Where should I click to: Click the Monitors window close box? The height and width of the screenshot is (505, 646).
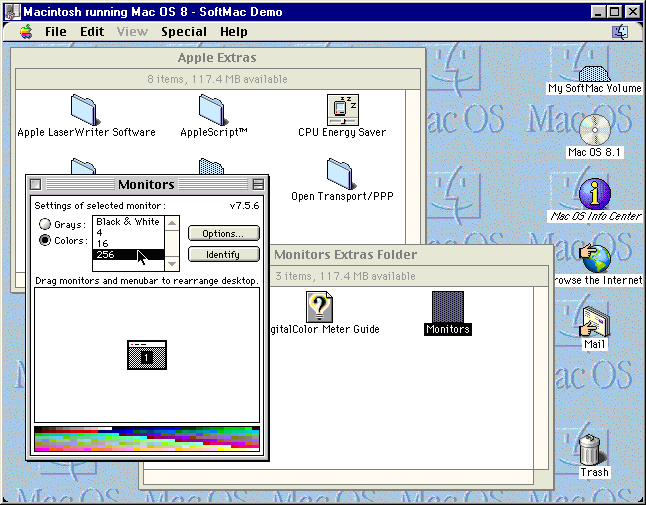(35, 184)
